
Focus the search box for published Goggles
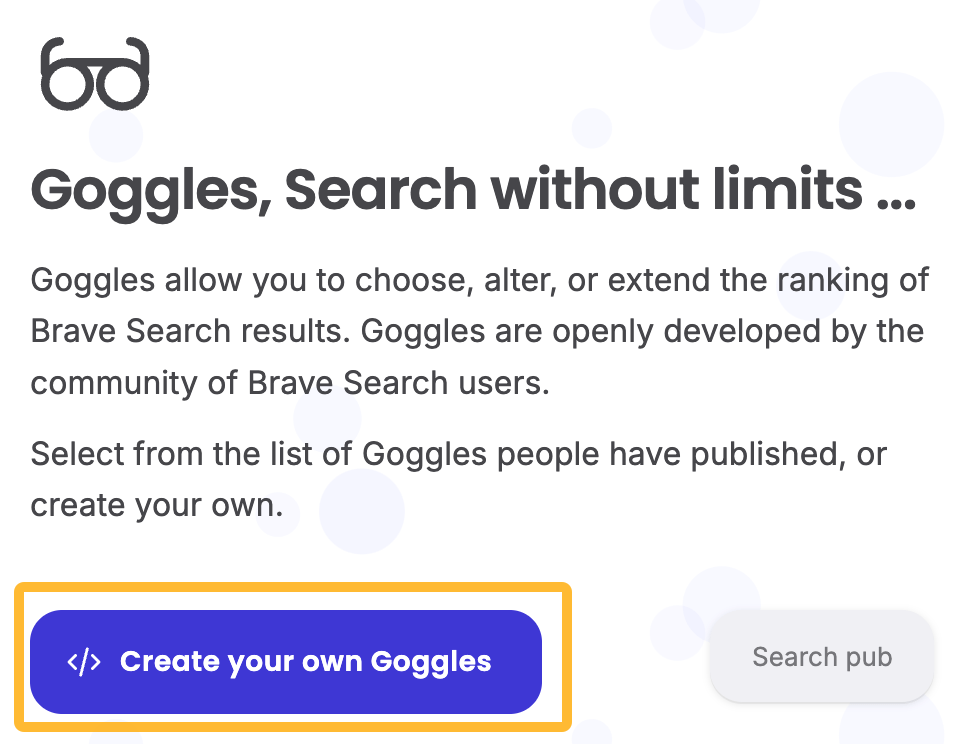pyautogui.click(x=820, y=657)
